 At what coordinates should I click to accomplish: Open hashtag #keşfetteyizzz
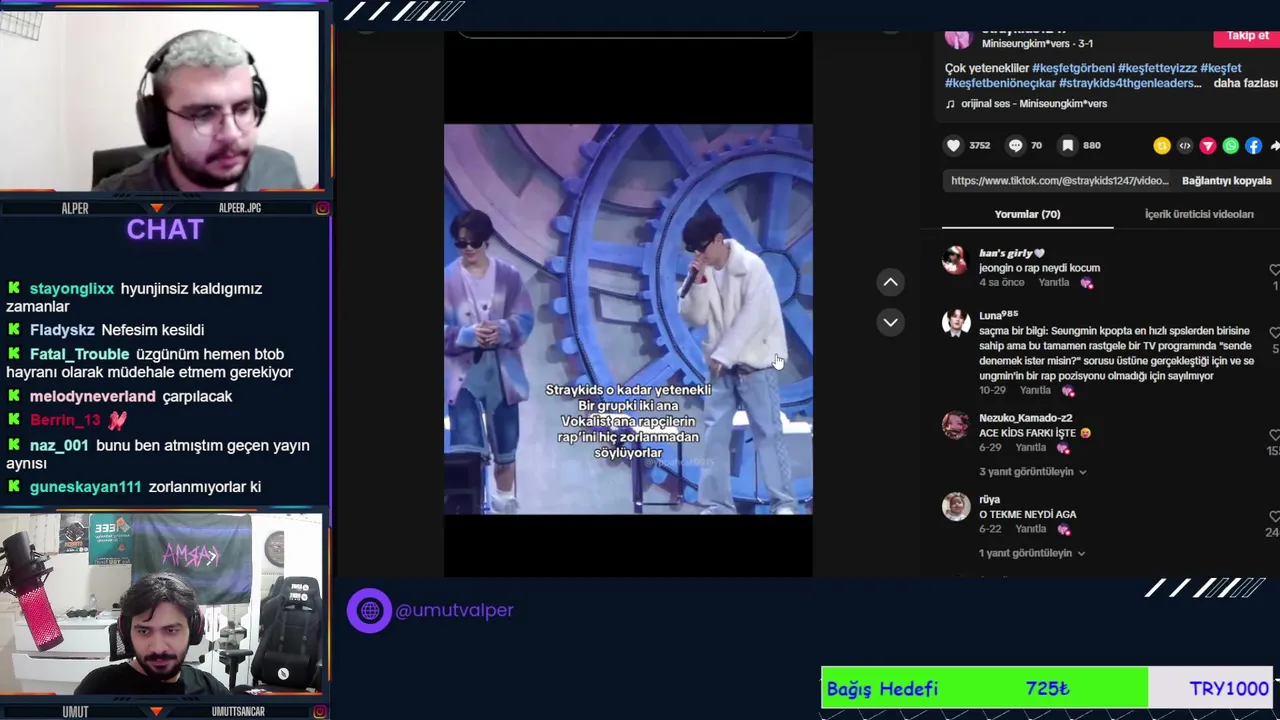(x=1157, y=69)
